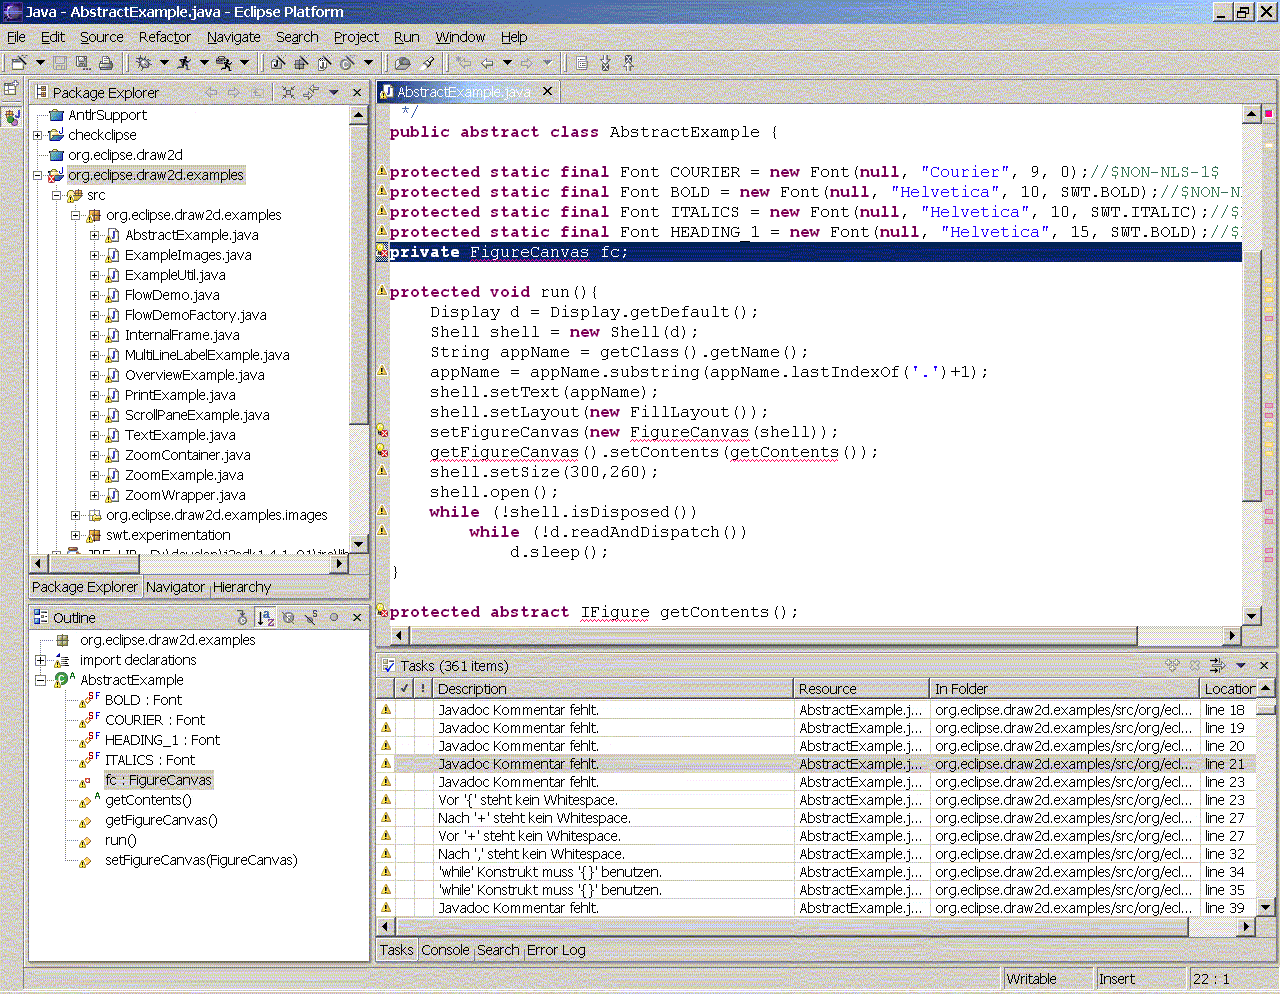Screen dimensions: 1280x994
Task: Click the Java perspective icon in left bar
Action: pyautogui.click(x=12, y=117)
